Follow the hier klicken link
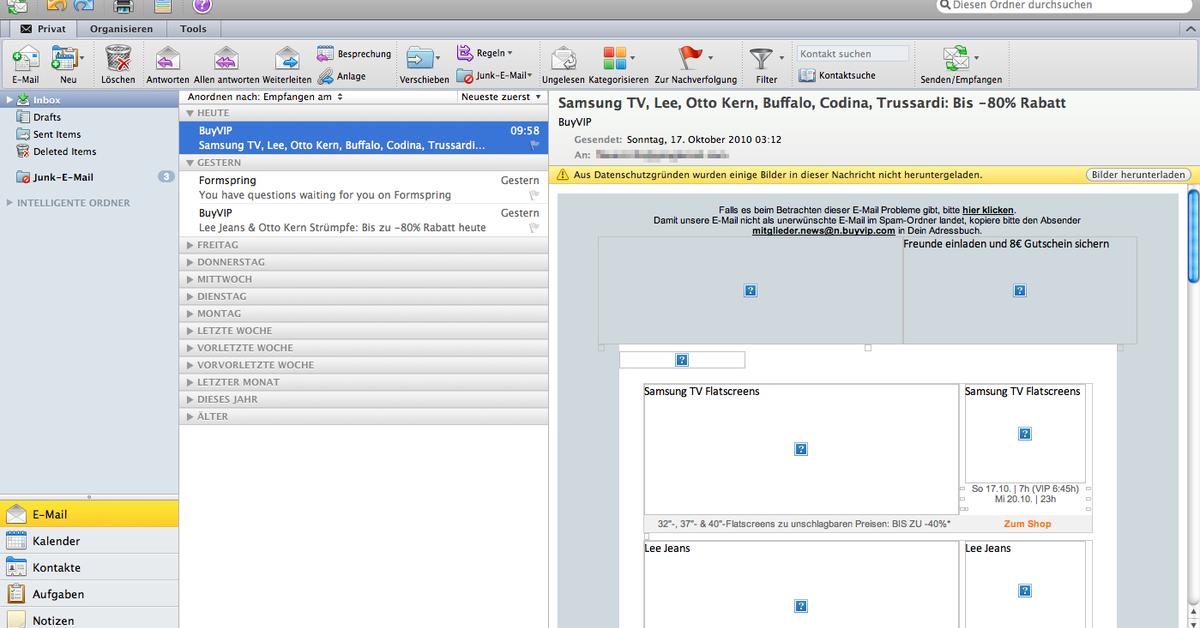The width and height of the screenshot is (1200, 628). point(989,209)
